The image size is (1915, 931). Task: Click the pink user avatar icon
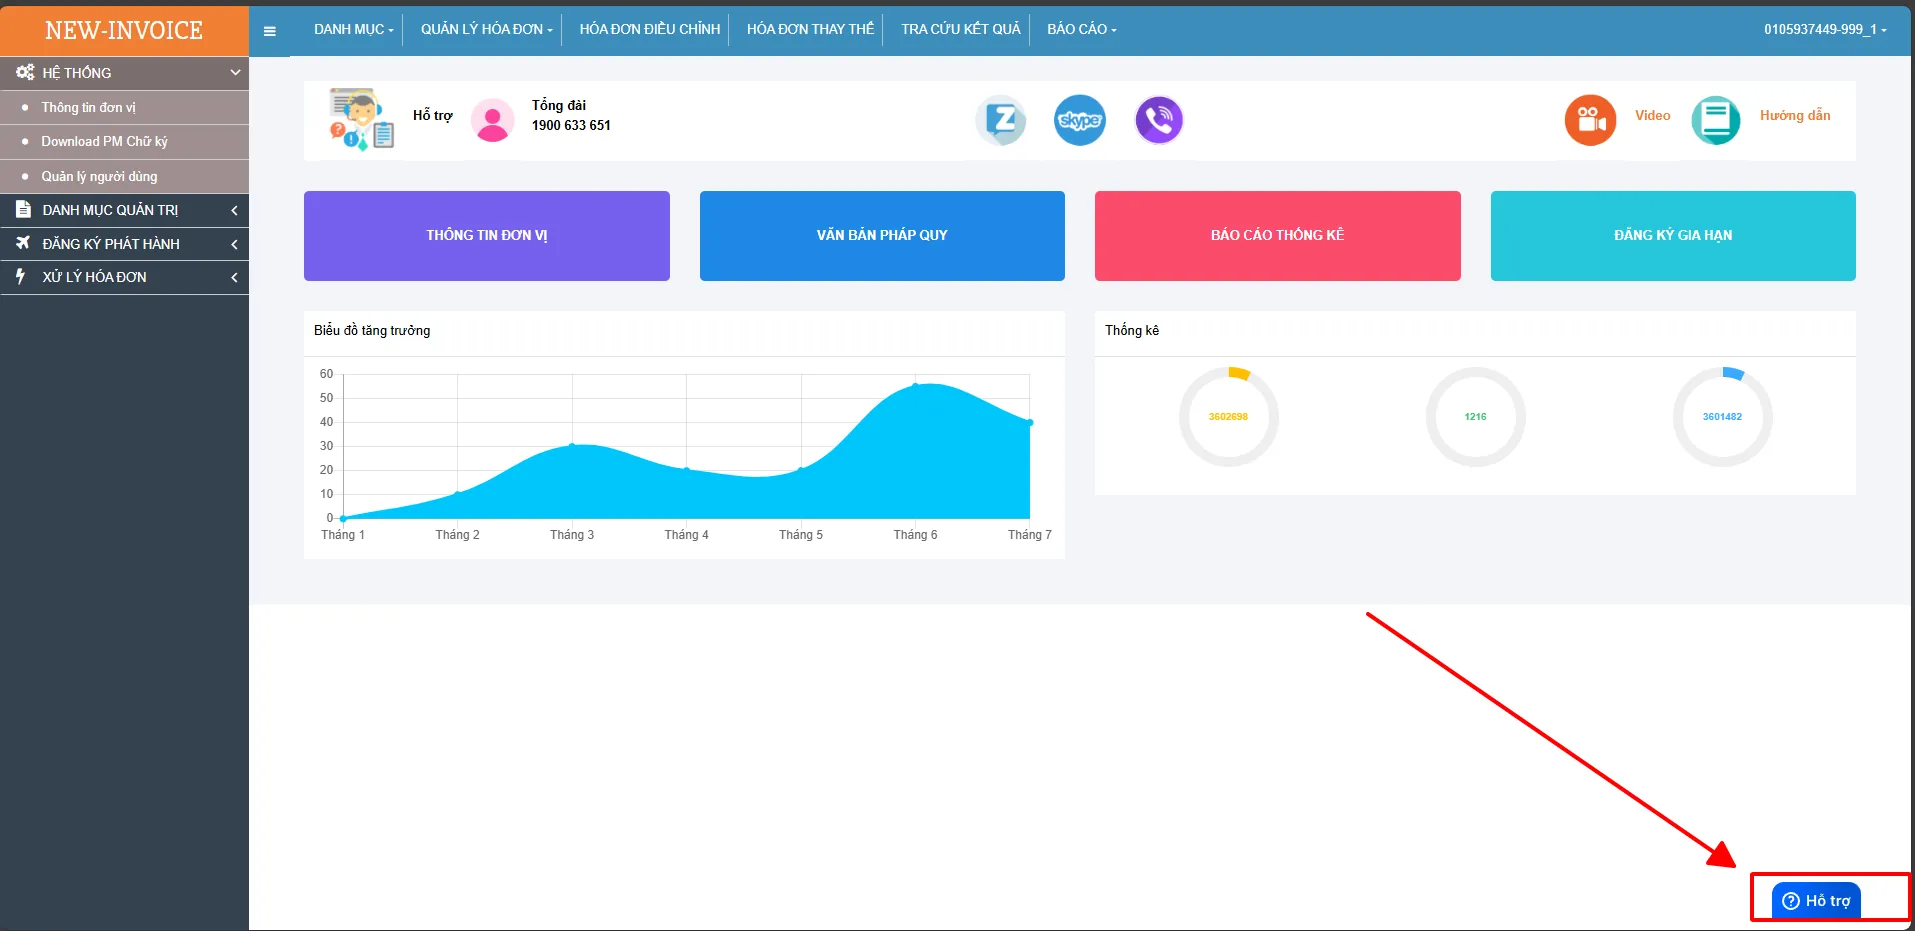pyautogui.click(x=492, y=121)
